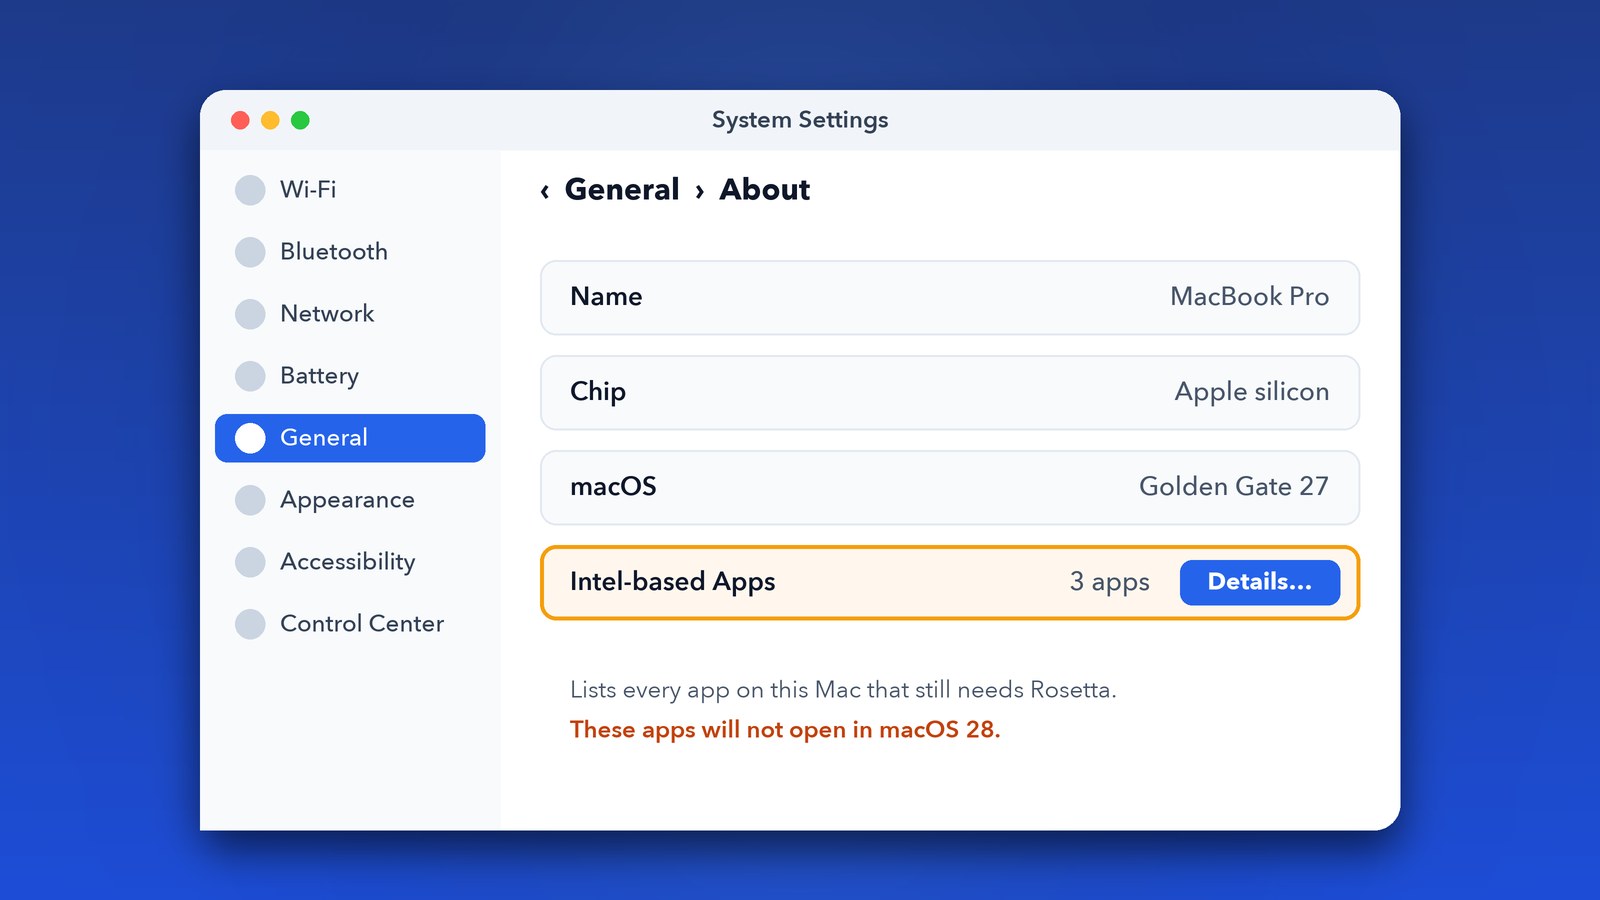This screenshot has width=1600, height=900.
Task: Click the Accessibility sidebar icon
Action: click(x=250, y=562)
